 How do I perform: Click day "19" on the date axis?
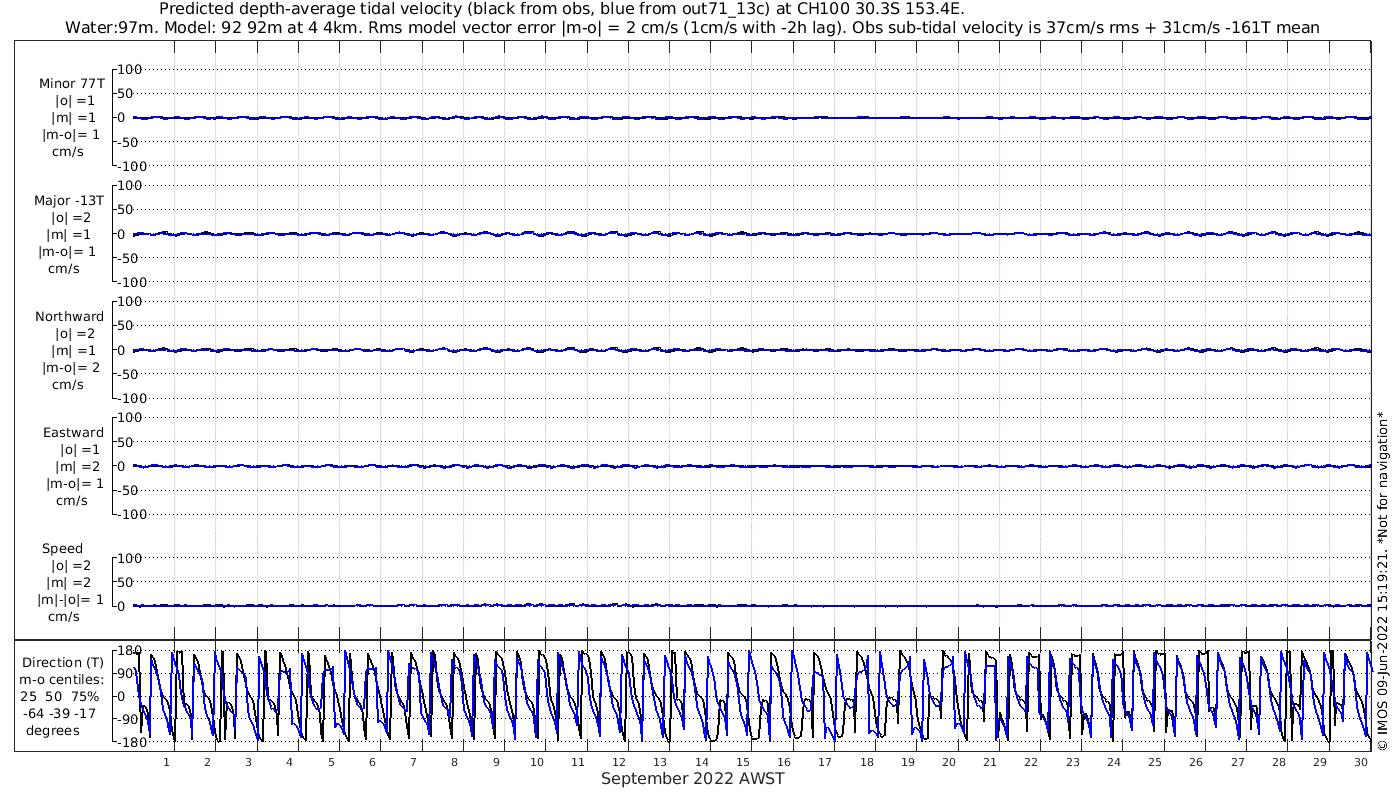point(908,762)
